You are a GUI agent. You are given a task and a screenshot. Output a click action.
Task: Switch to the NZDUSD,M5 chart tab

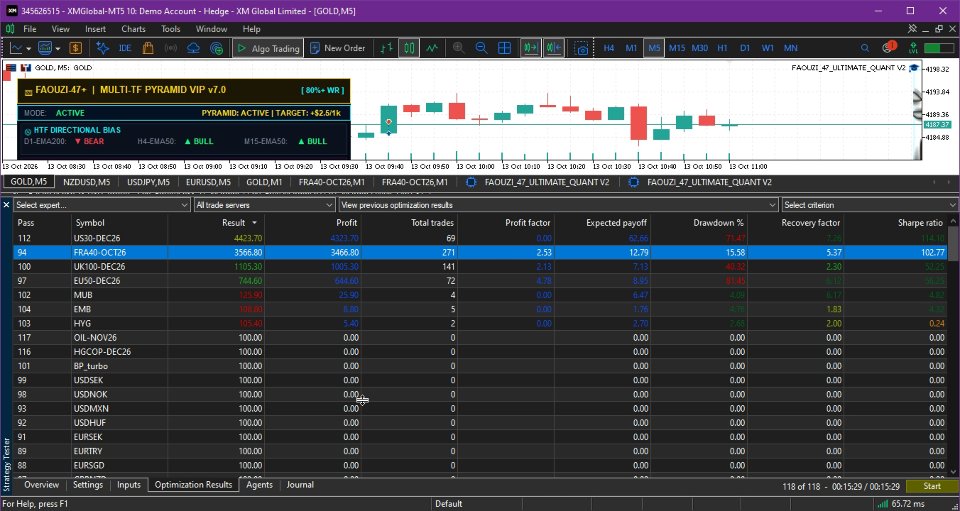87,182
